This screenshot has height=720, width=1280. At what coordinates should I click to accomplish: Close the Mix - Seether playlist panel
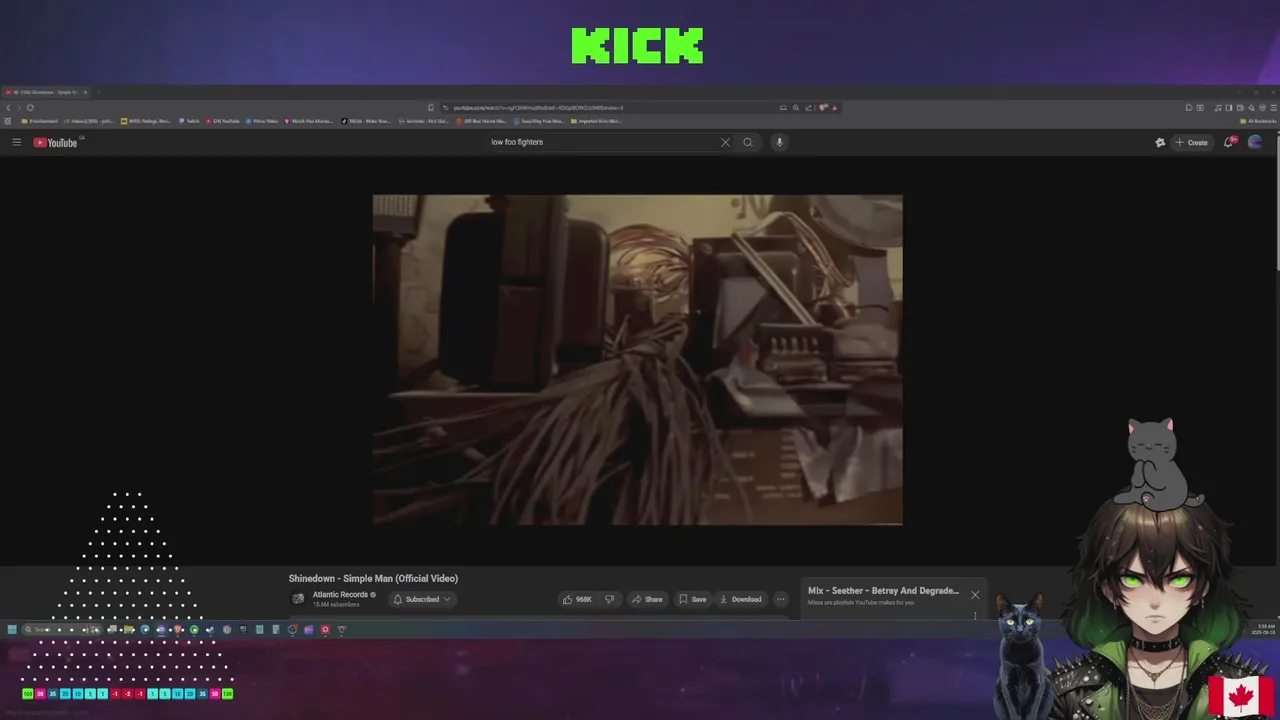pos(975,595)
